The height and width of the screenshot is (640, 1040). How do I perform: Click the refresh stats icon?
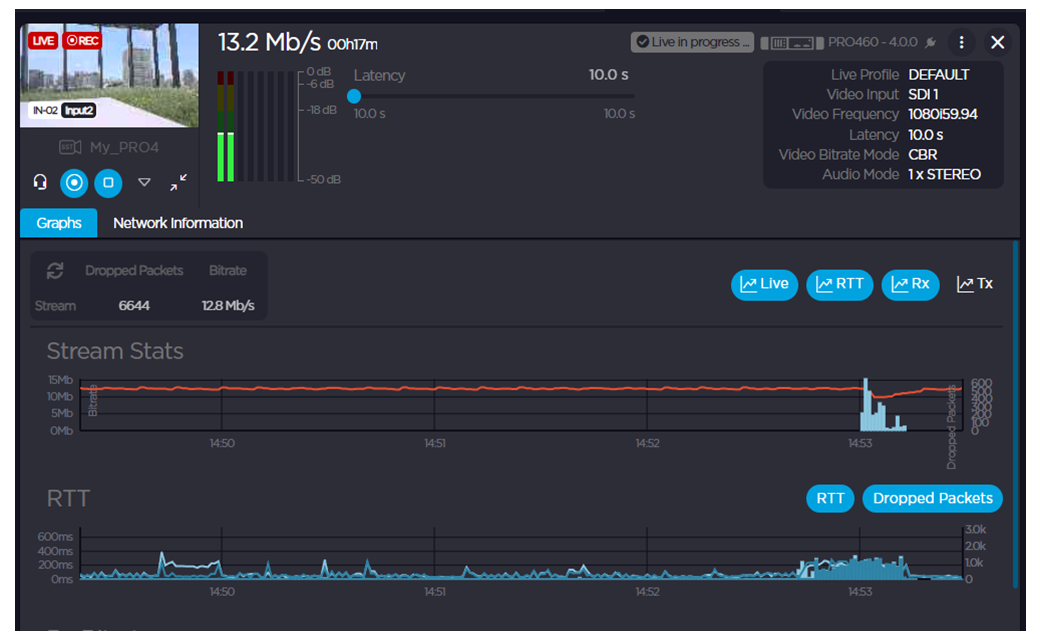point(55,271)
